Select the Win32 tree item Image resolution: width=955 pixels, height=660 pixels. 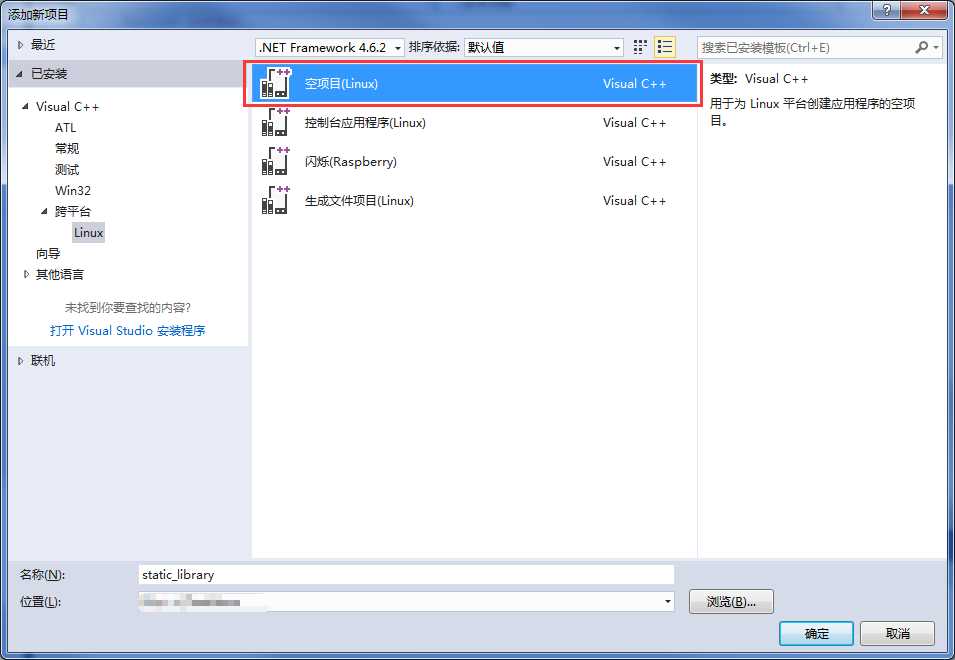[72, 191]
